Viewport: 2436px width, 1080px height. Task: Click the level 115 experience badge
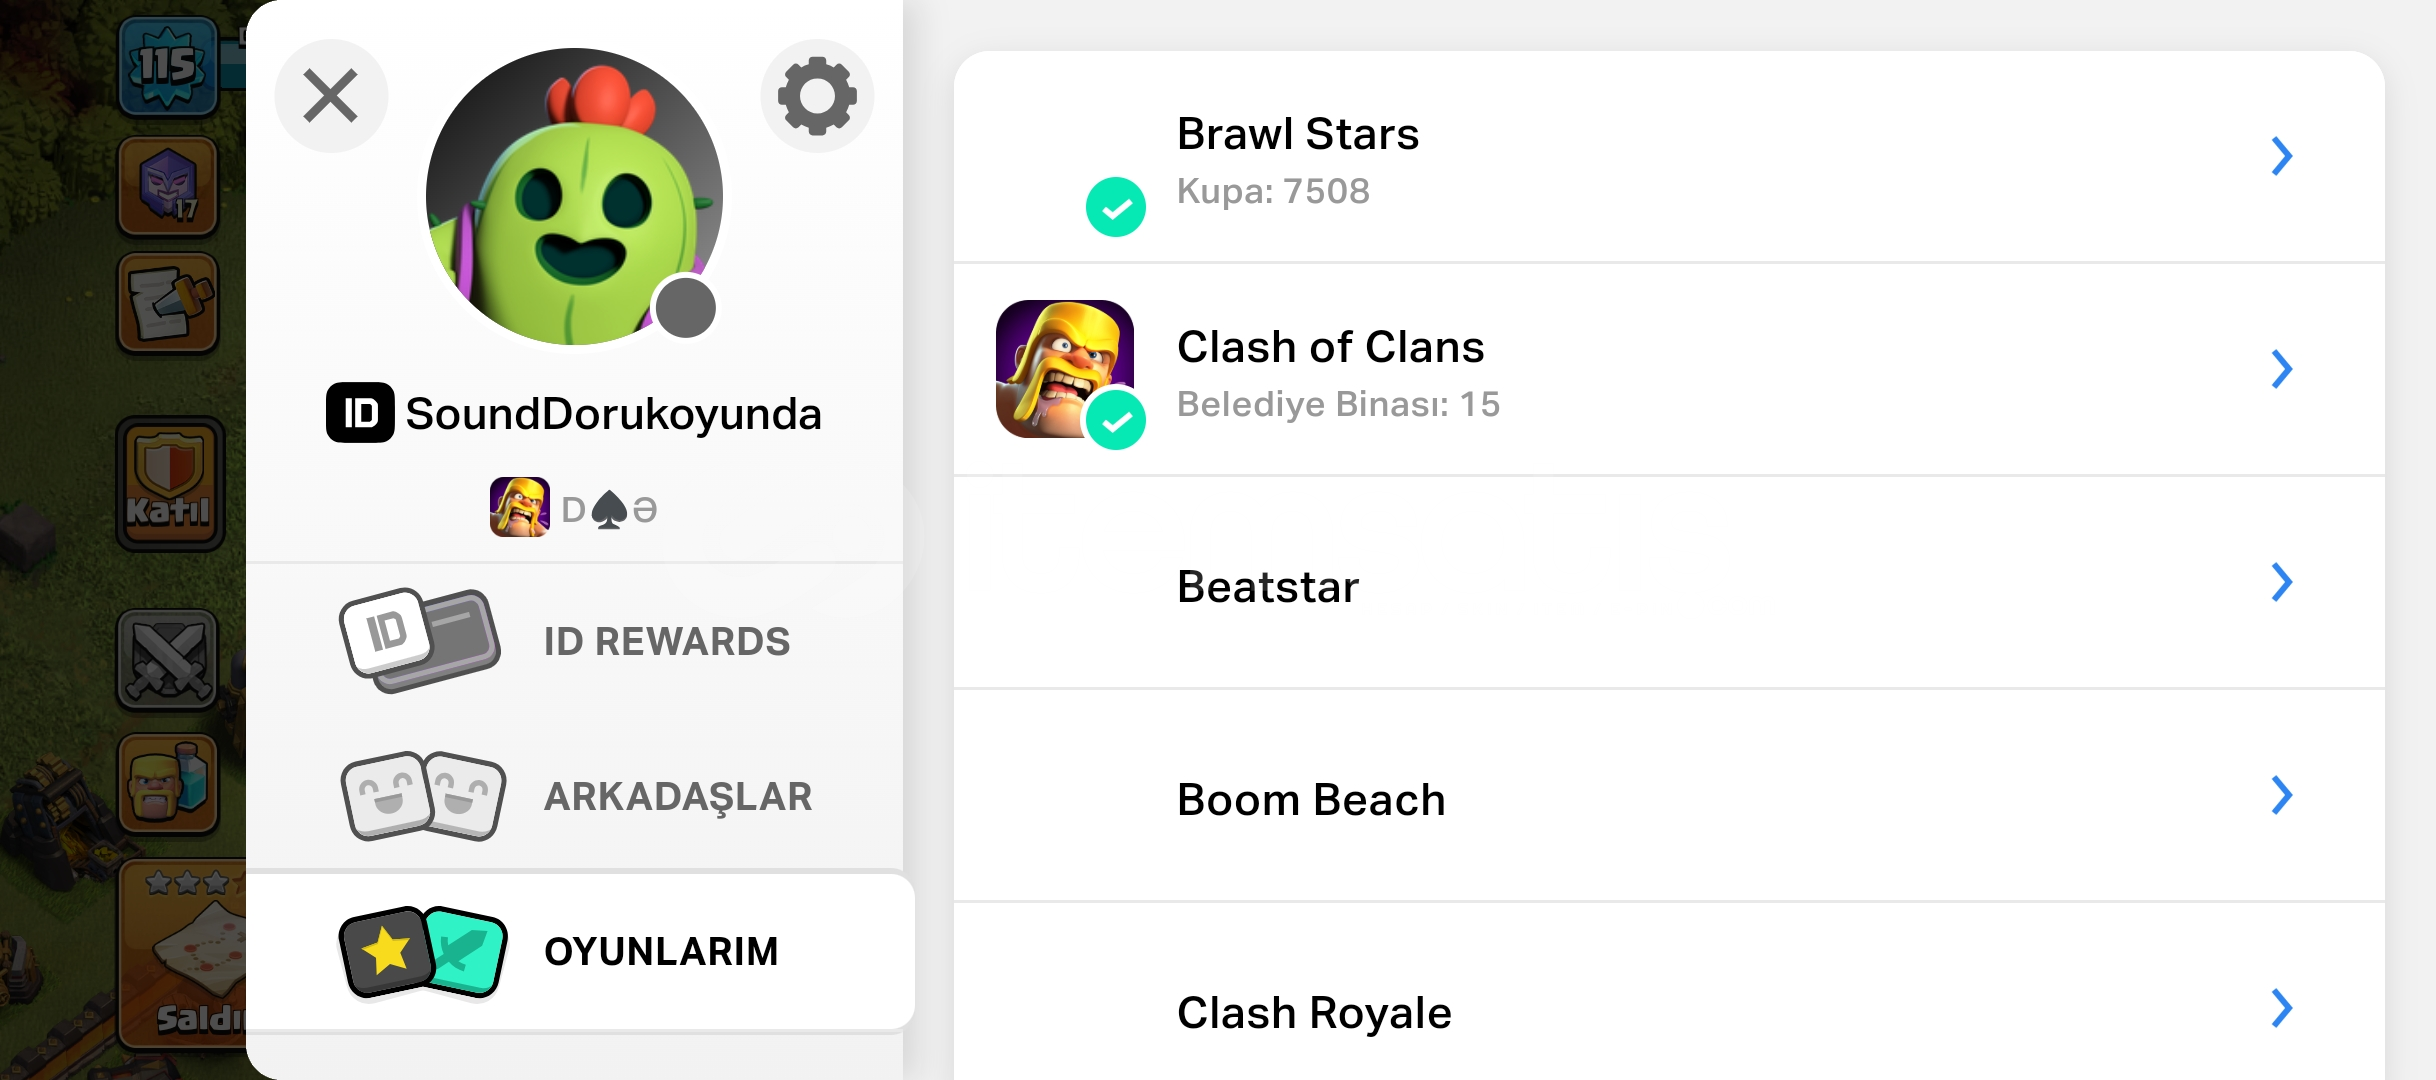(x=168, y=68)
